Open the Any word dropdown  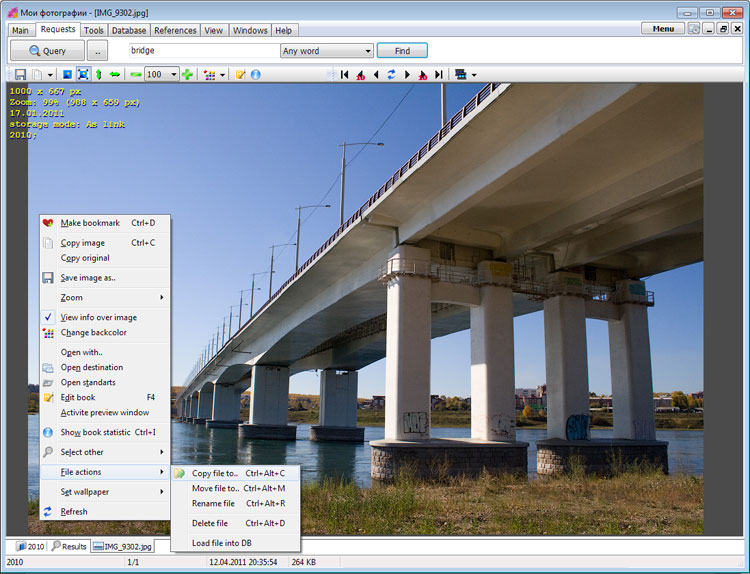pos(327,51)
